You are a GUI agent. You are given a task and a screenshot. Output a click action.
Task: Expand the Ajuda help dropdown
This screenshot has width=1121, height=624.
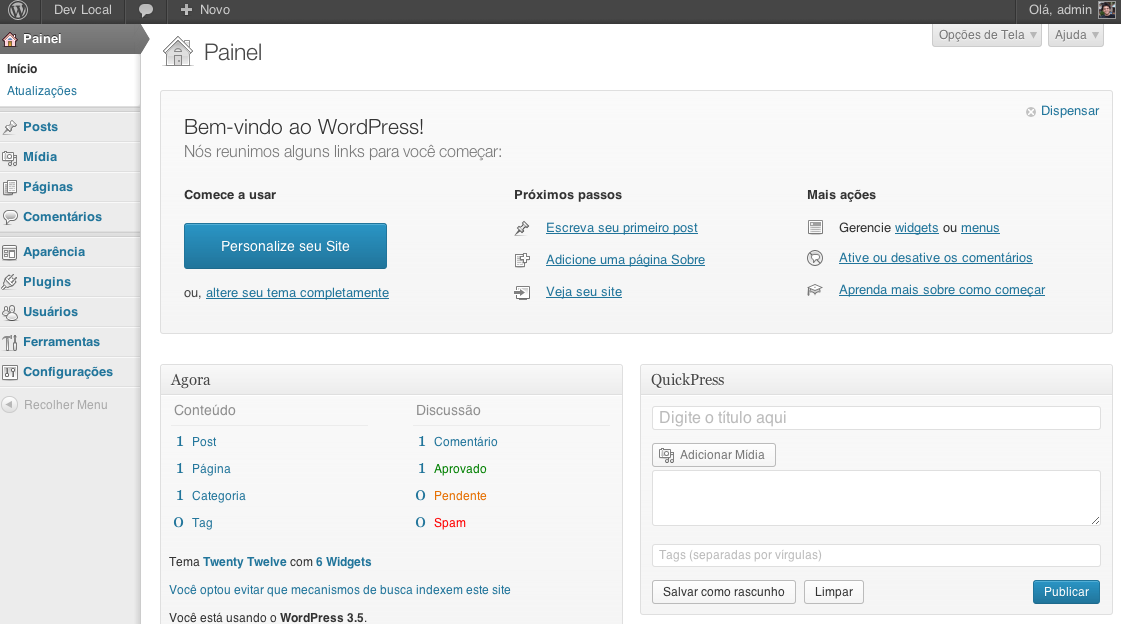(1076, 35)
